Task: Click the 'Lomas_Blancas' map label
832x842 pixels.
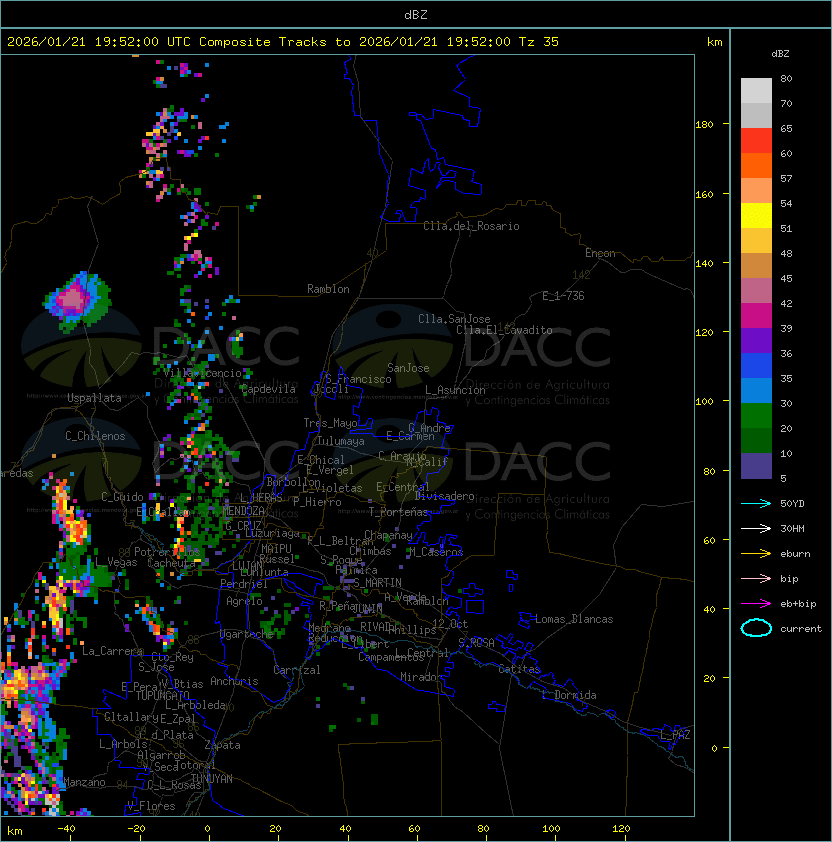Action: tap(574, 619)
